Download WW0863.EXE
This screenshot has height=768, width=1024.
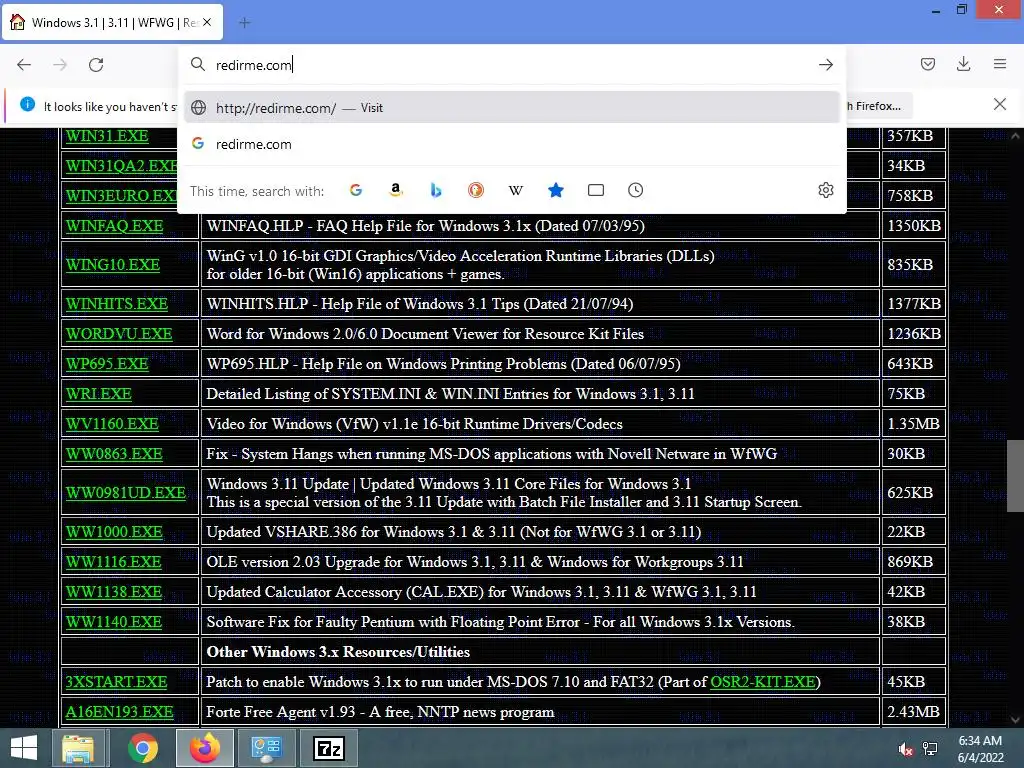114,454
